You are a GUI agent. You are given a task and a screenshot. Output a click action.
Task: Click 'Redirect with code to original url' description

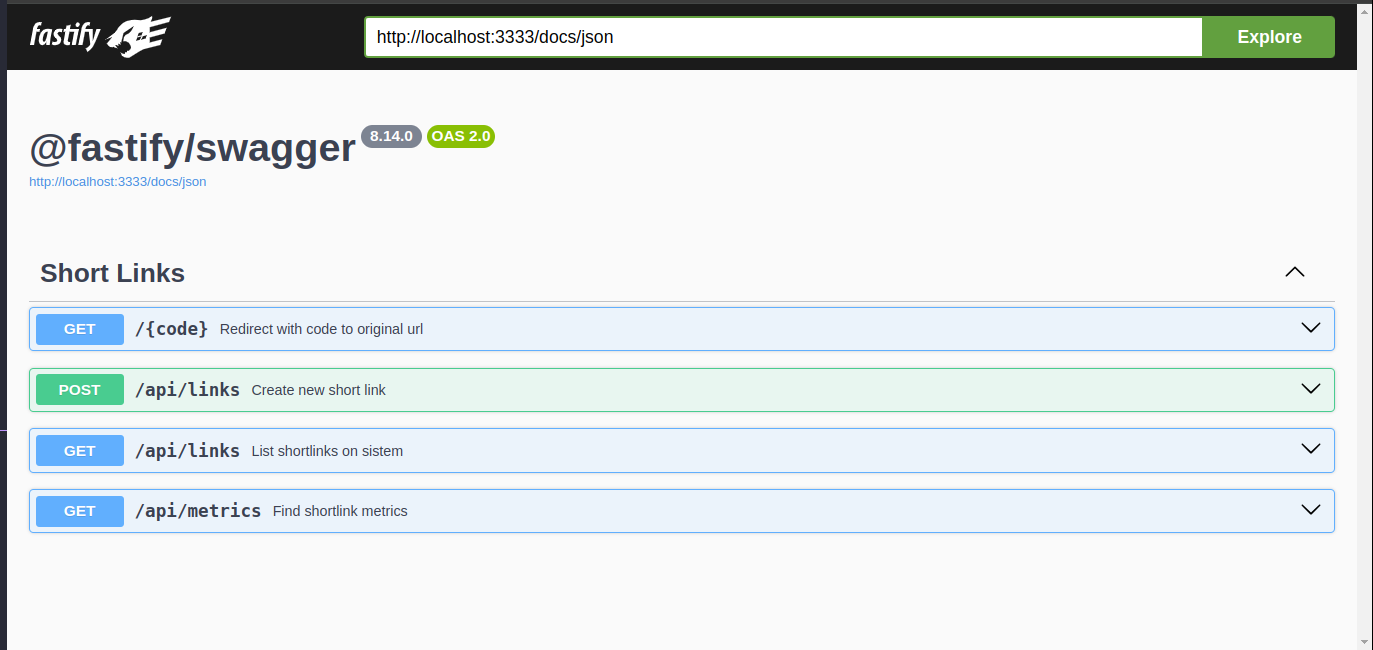click(321, 329)
